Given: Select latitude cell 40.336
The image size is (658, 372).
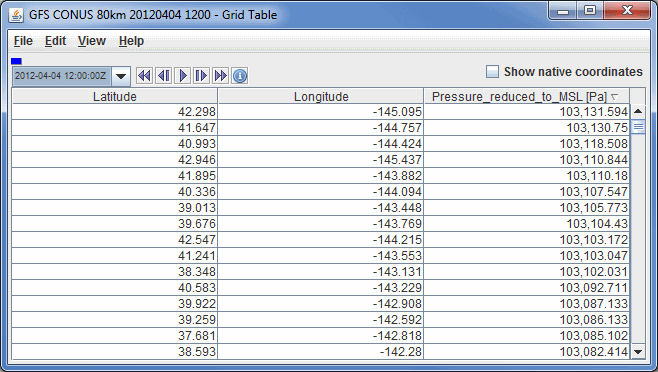Looking at the screenshot, I should click(115, 191).
